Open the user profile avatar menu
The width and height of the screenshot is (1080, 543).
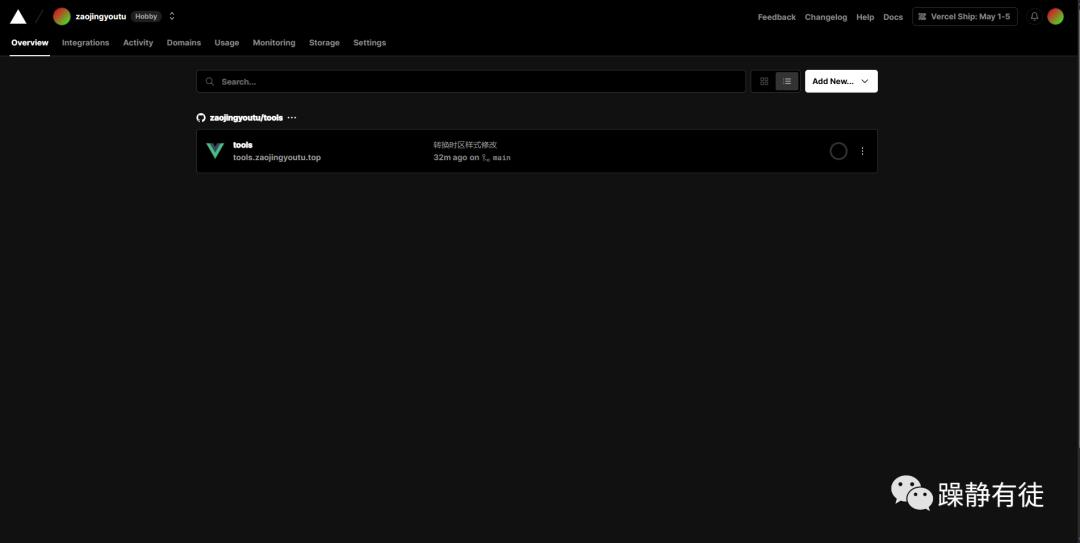(x=1055, y=17)
